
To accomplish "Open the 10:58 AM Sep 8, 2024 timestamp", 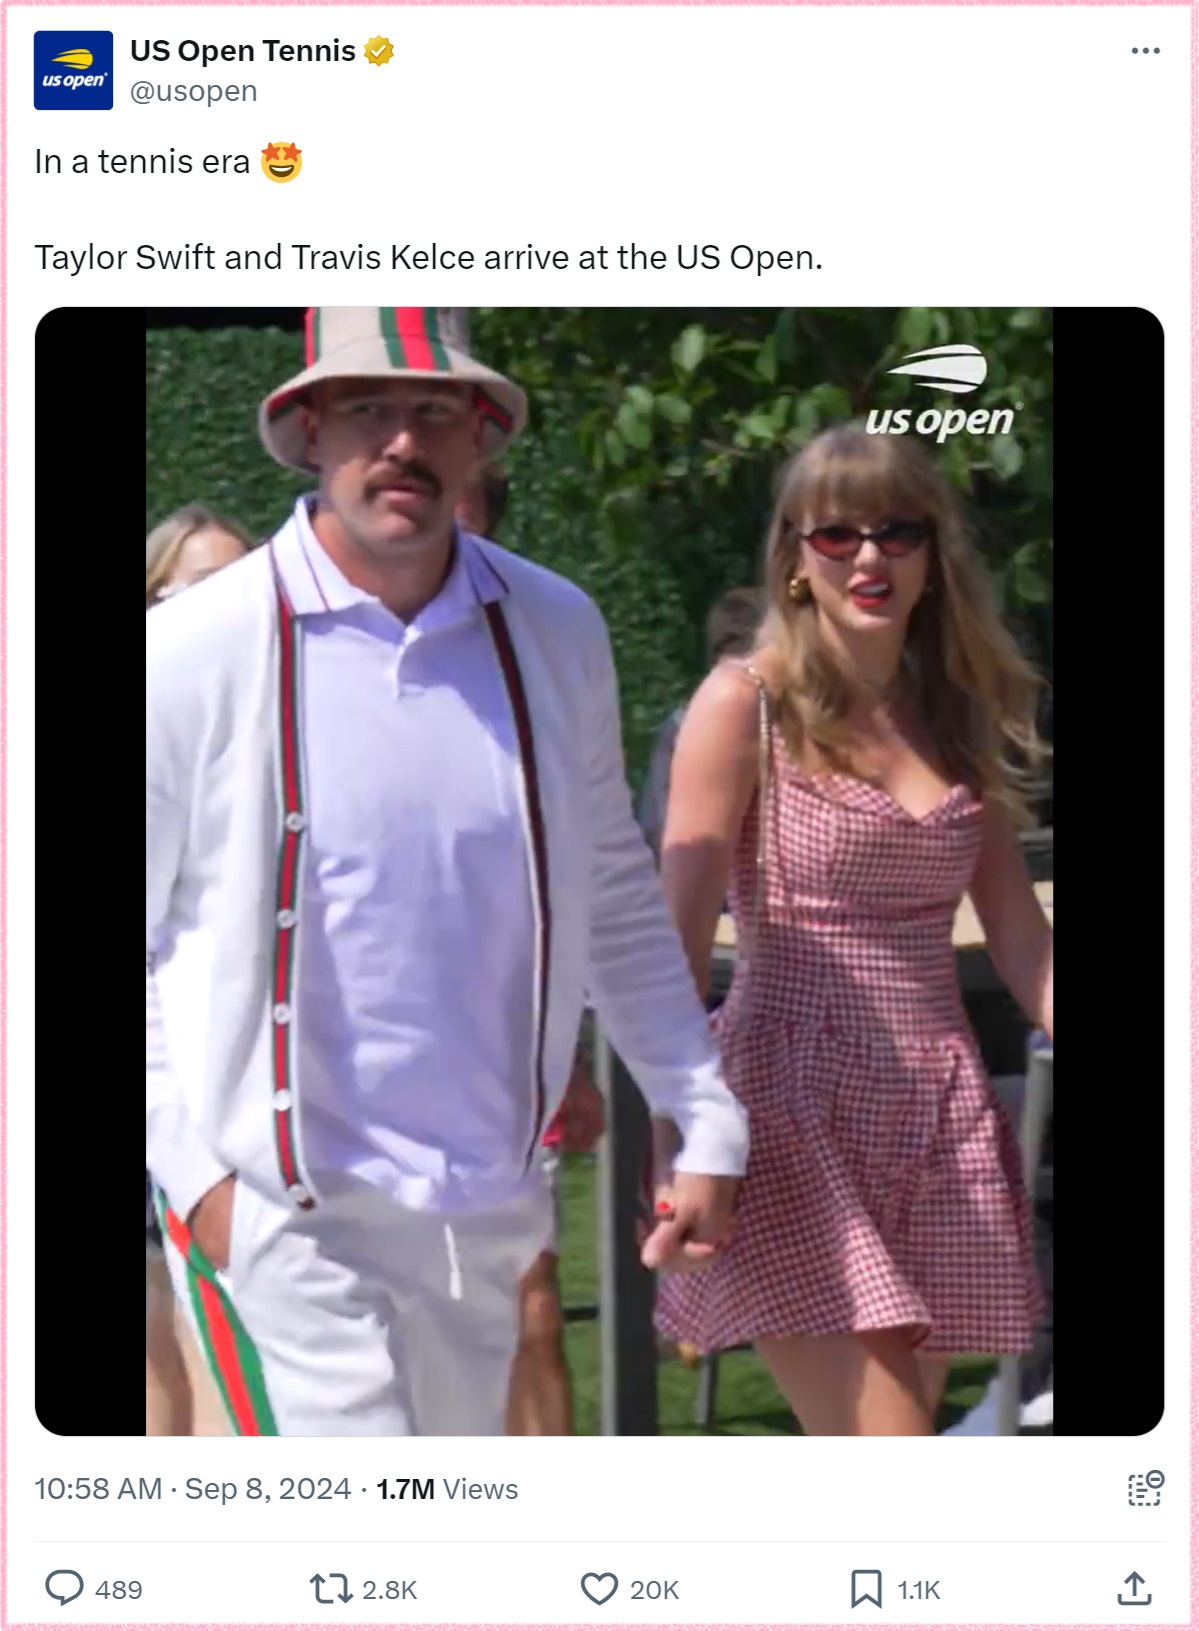I will tap(193, 1489).
